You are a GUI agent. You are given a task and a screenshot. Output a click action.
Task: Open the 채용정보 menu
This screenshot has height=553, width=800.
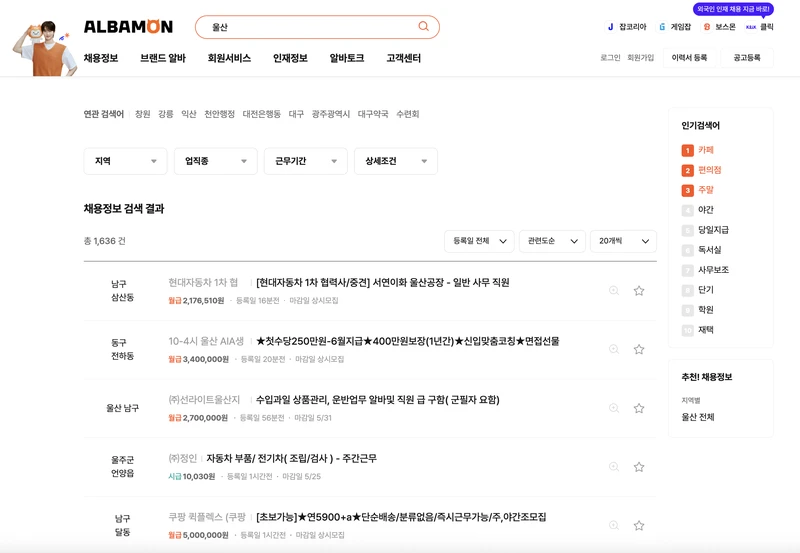coord(101,58)
